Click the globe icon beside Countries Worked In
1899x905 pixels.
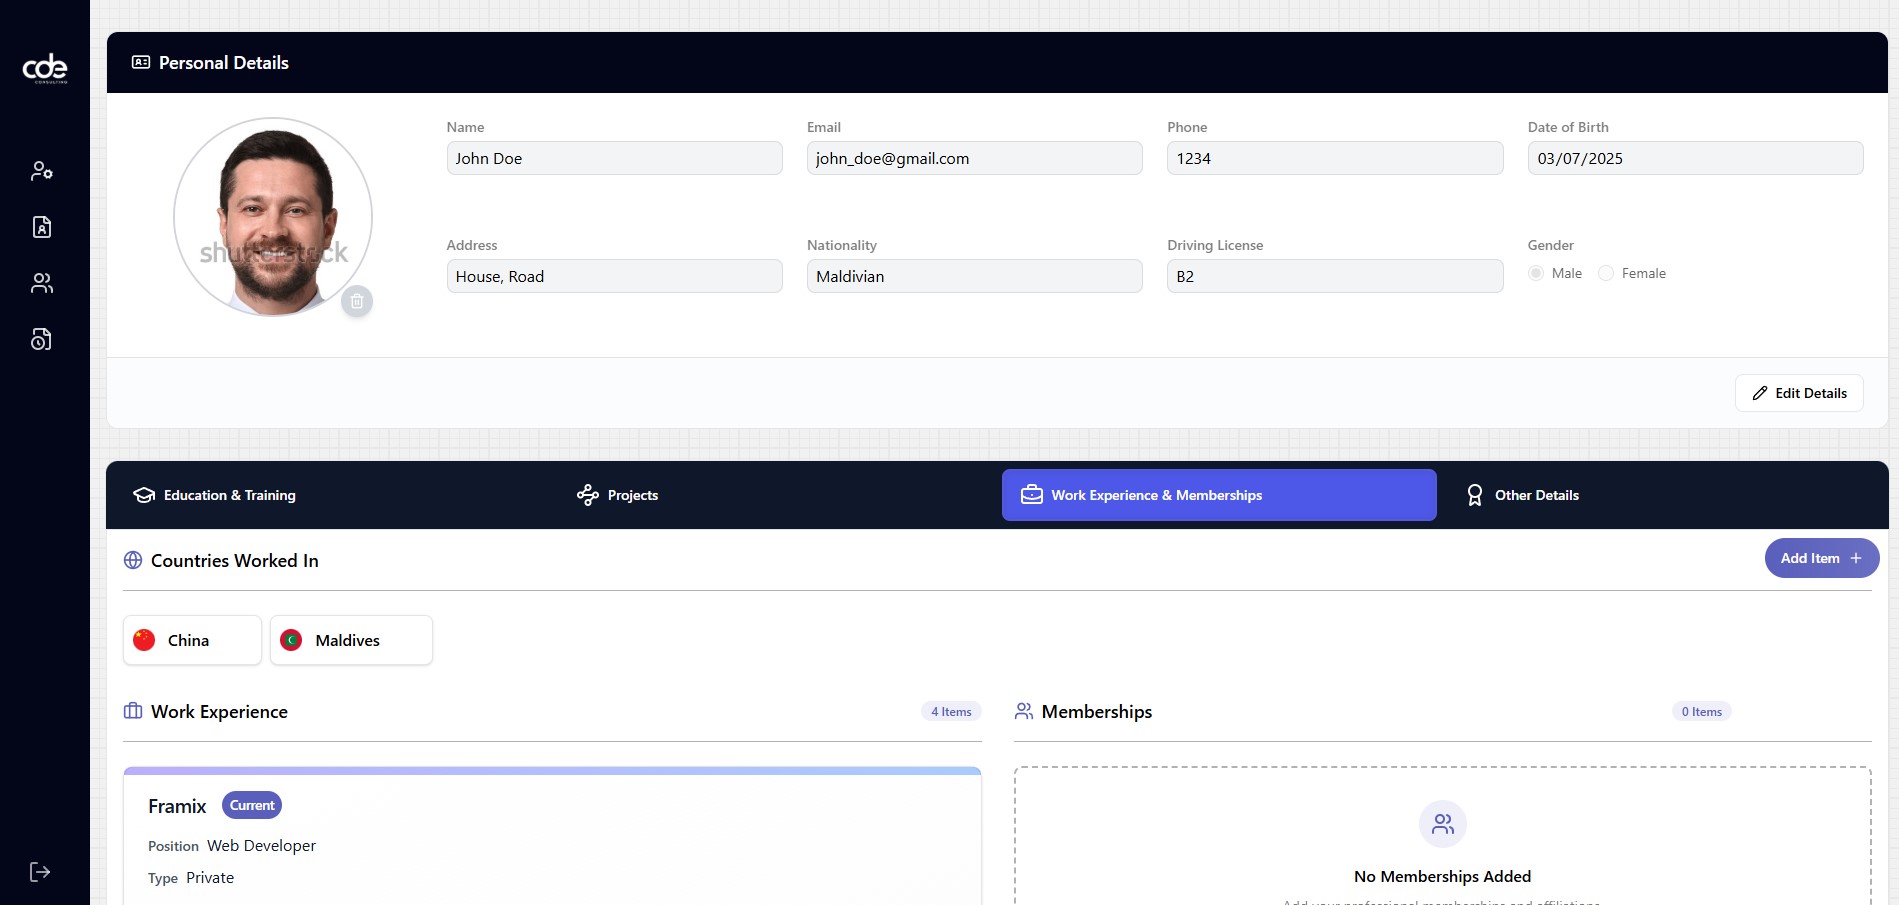pyautogui.click(x=132, y=560)
